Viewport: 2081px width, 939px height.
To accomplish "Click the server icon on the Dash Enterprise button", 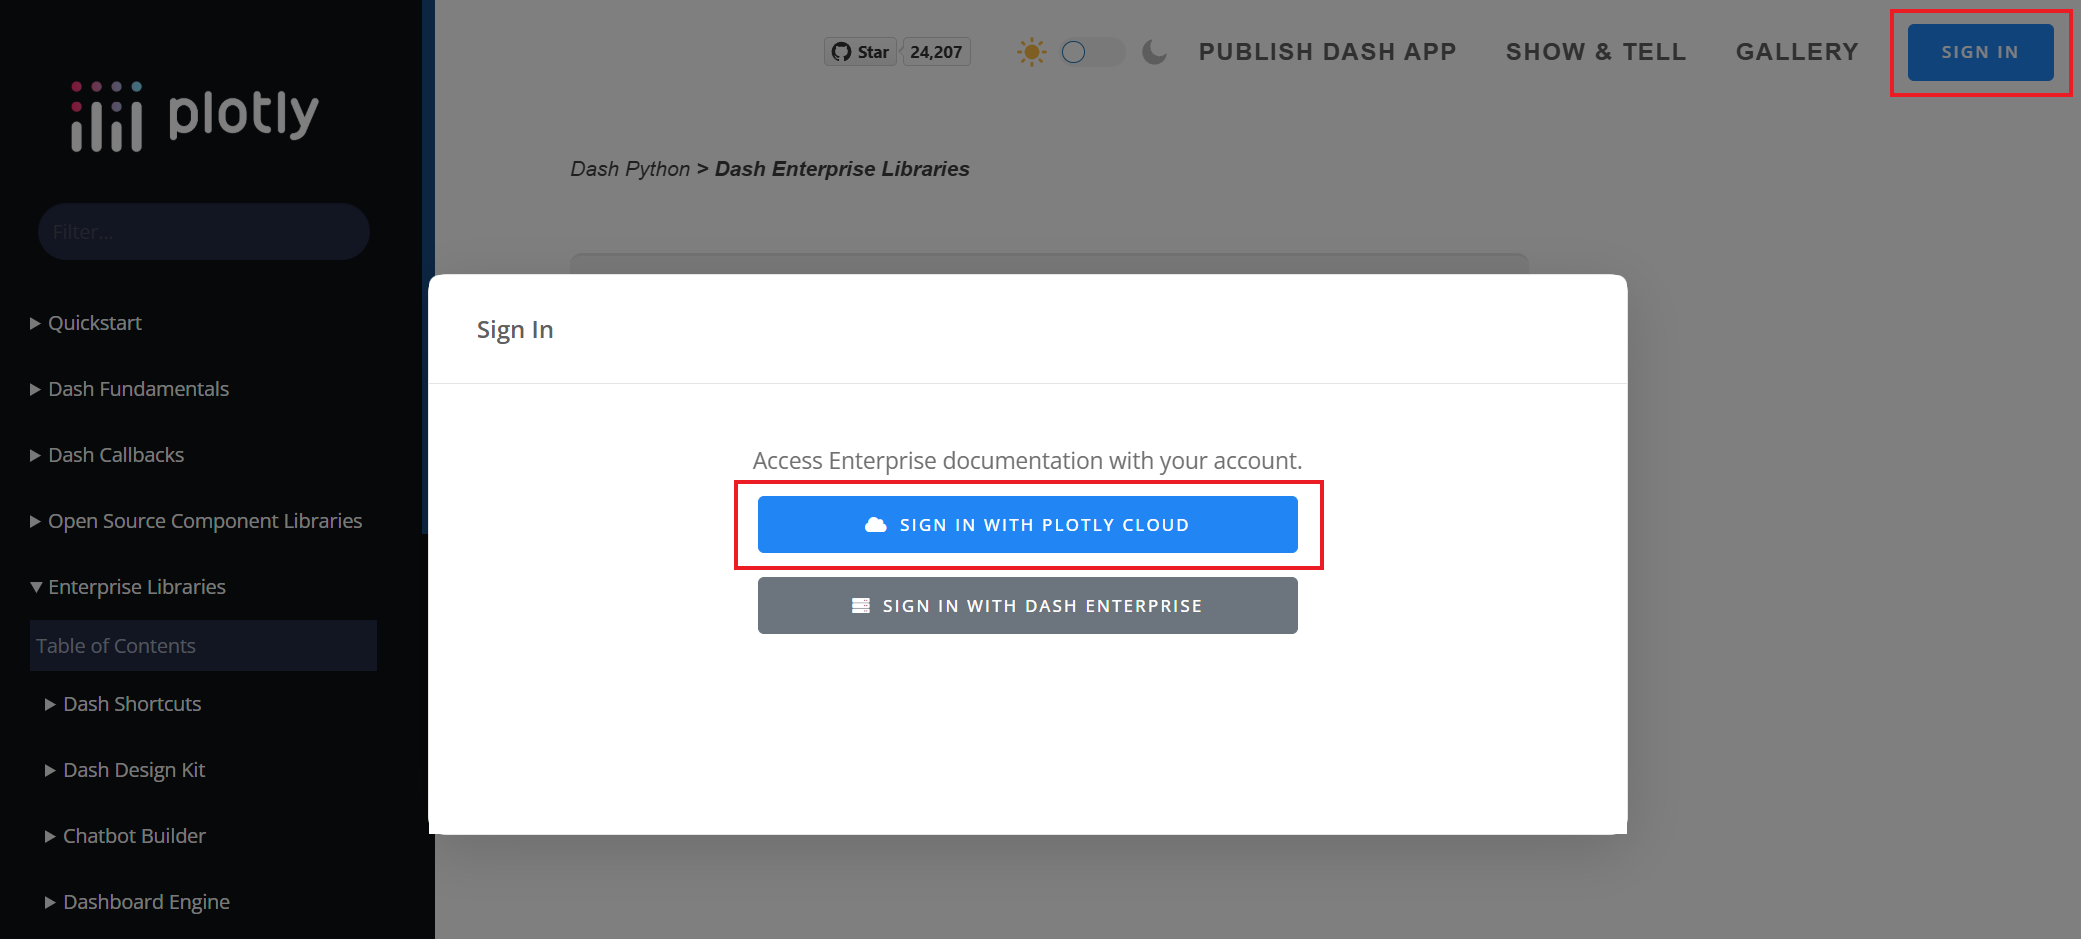I will tap(860, 605).
